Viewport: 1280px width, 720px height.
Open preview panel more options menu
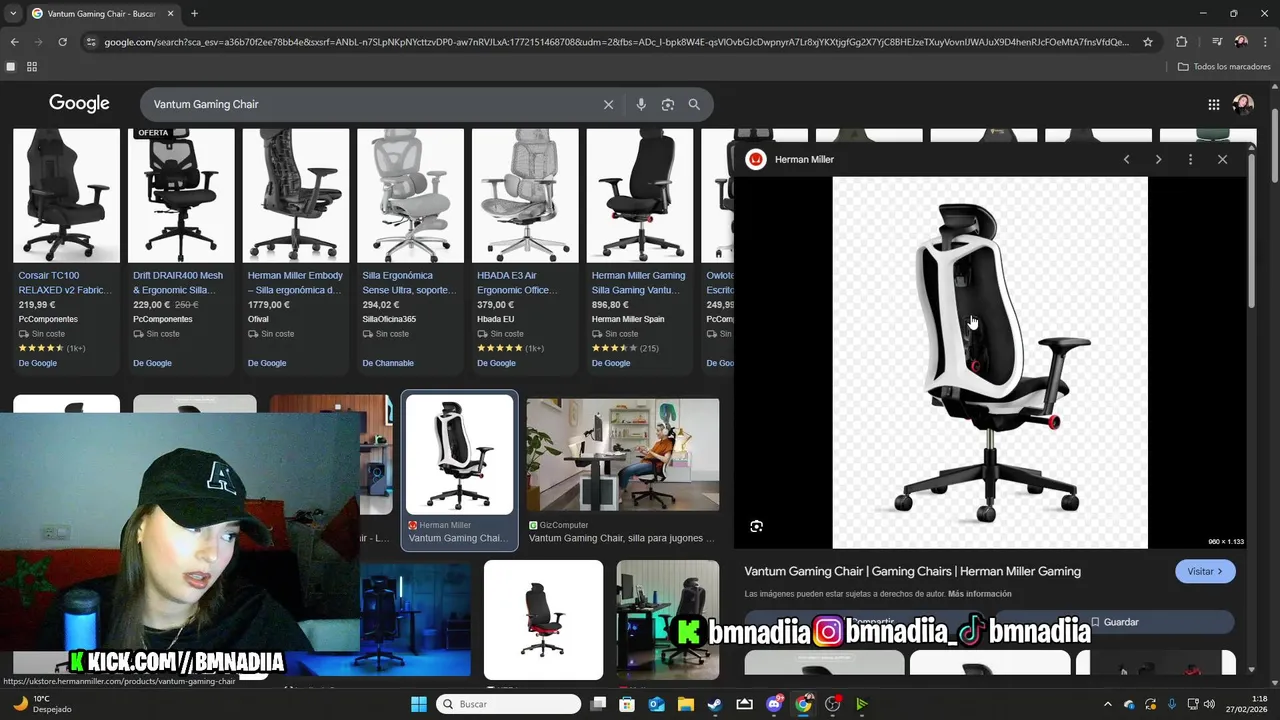[x=1190, y=159]
